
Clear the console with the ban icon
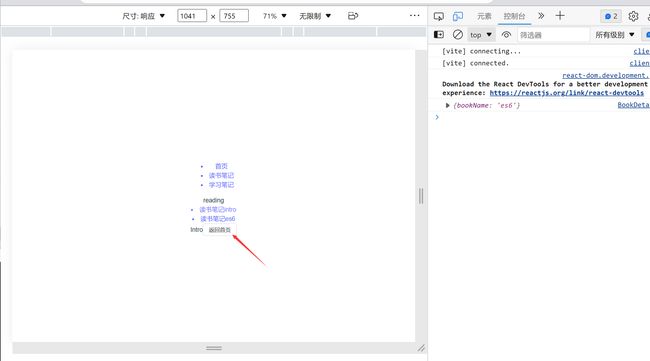(458, 35)
